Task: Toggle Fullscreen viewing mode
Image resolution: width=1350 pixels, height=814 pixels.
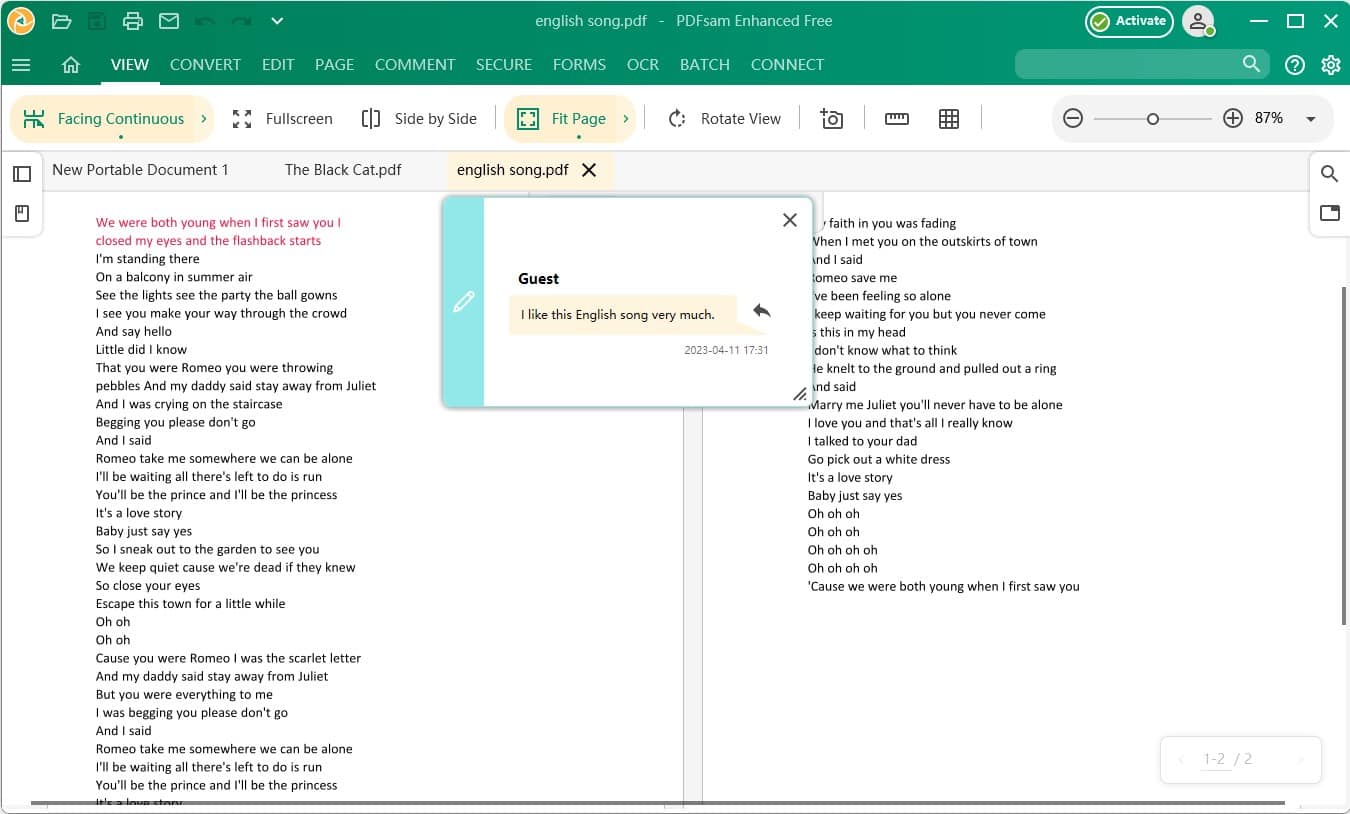Action: (x=283, y=118)
